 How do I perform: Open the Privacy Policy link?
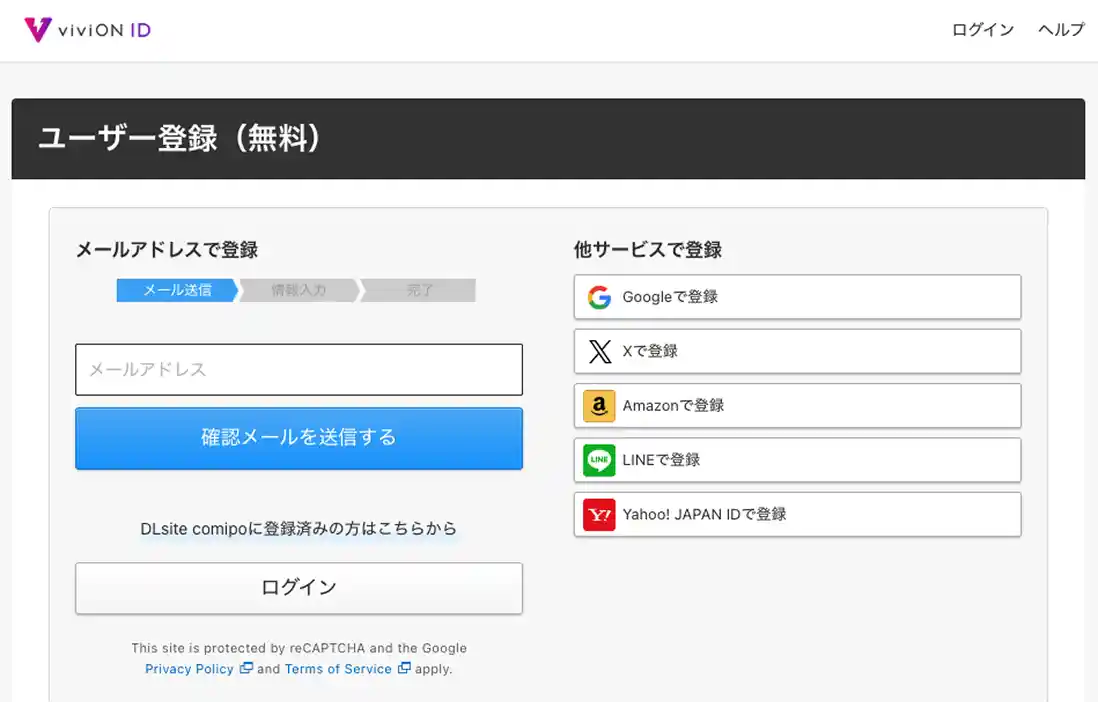189,669
